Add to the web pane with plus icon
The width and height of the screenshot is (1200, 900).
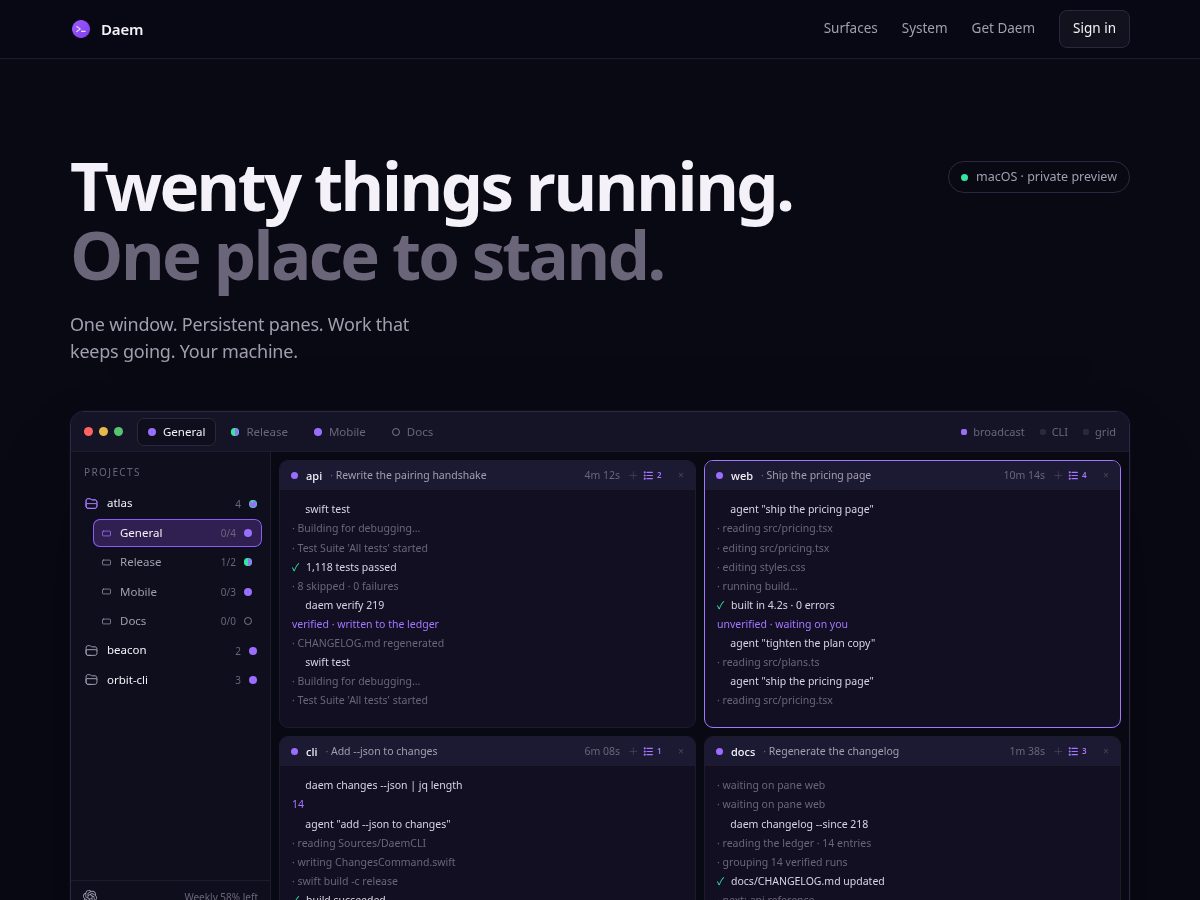coord(1058,475)
